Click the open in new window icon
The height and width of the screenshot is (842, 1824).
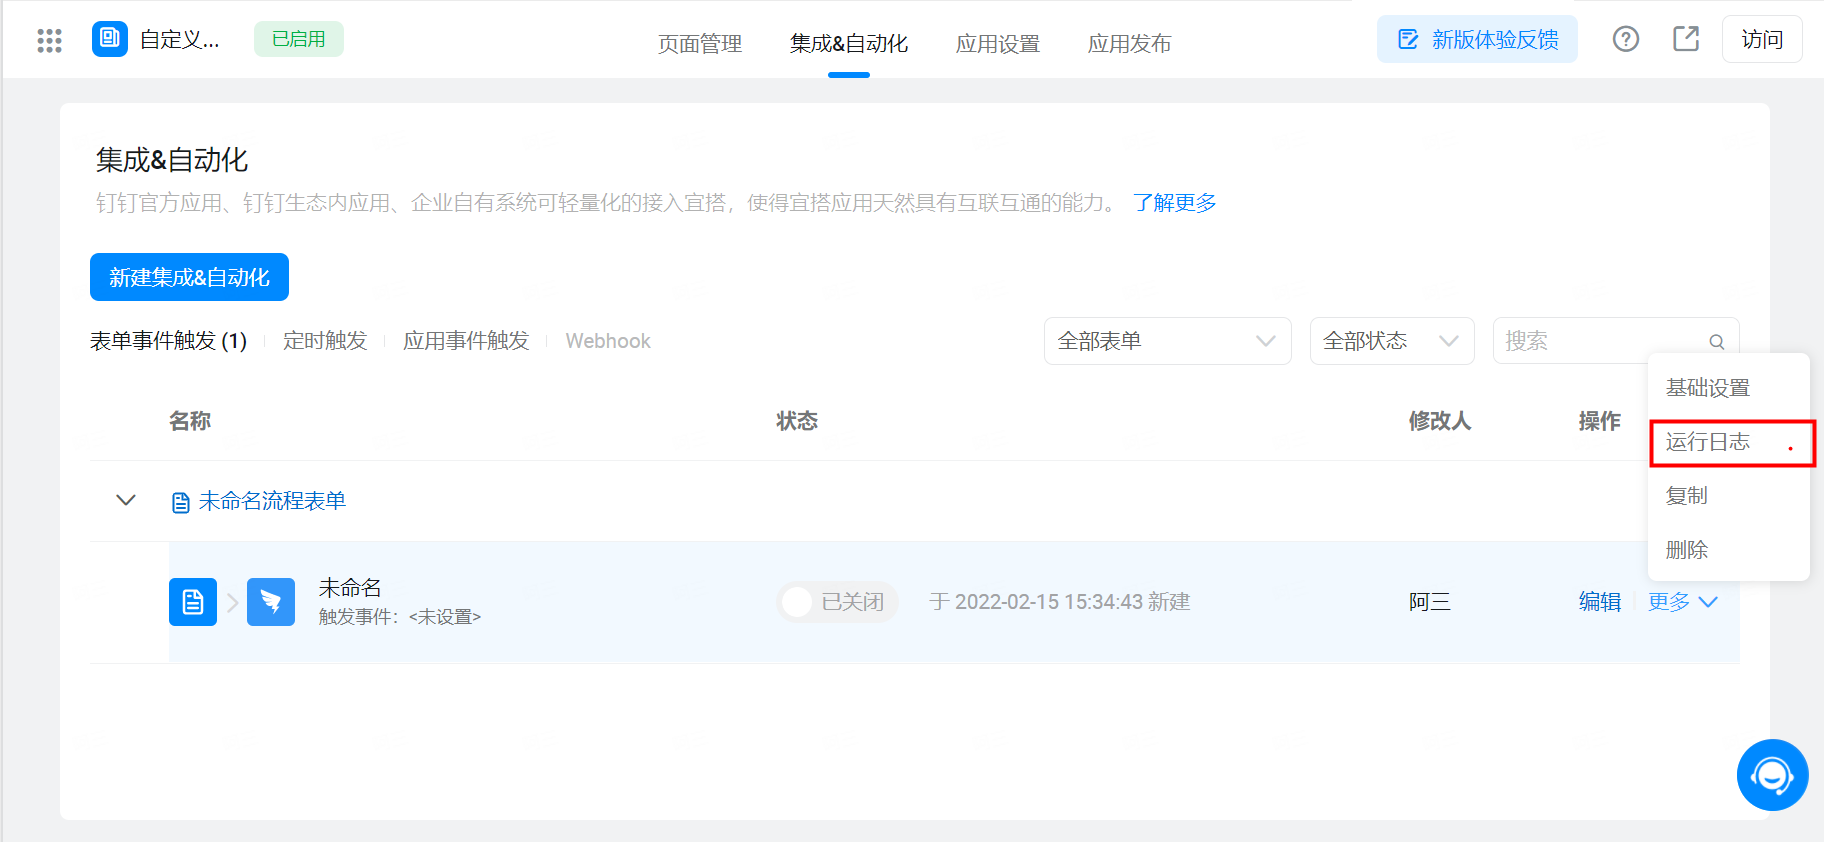(x=1686, y=39)
